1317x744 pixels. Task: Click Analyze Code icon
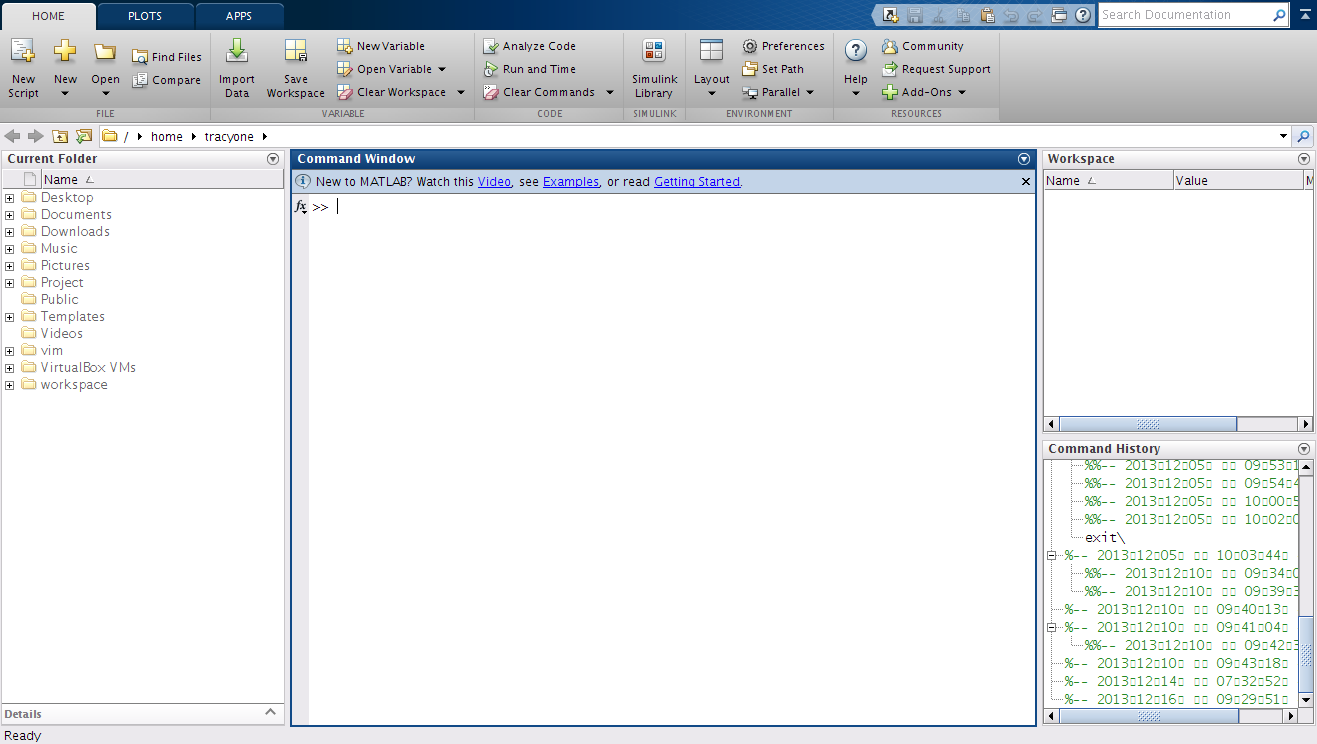pyautogui.click(x=491, y=46)
